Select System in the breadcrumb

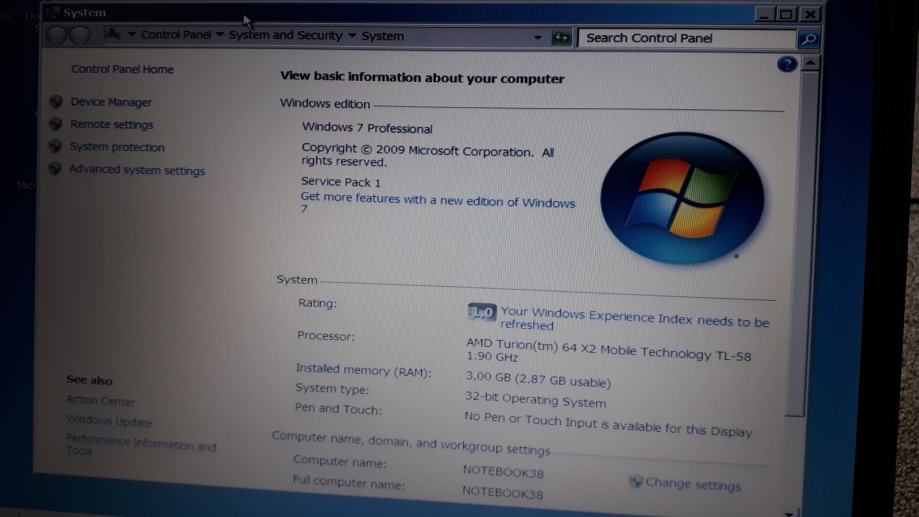tap(383, 36)
